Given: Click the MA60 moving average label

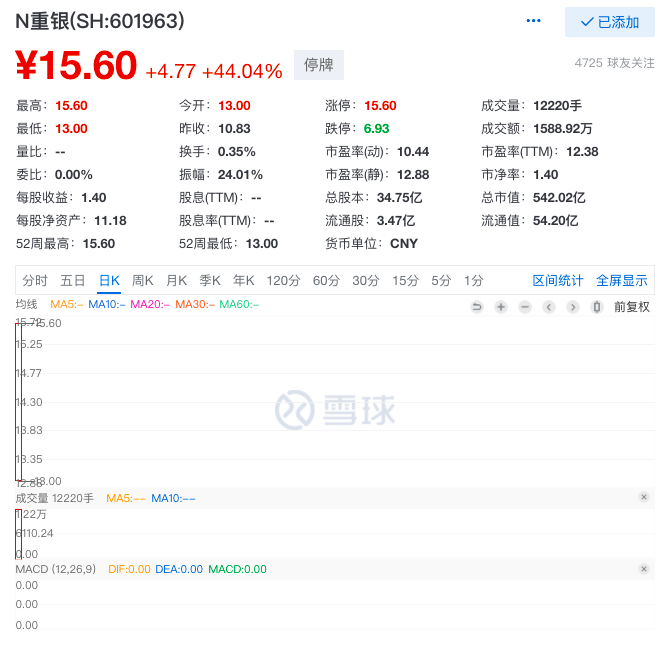Looking at the screenshot, I should point(239,304).
